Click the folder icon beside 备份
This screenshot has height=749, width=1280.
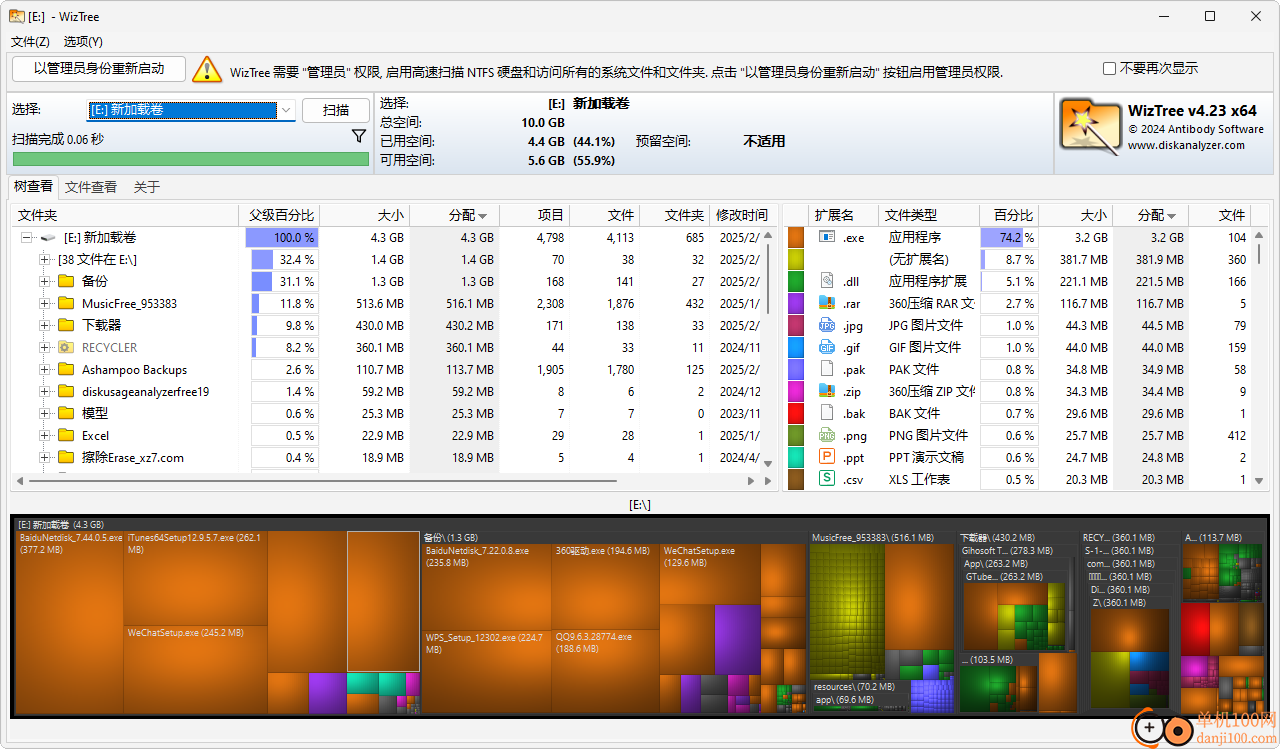coord(67,282)
